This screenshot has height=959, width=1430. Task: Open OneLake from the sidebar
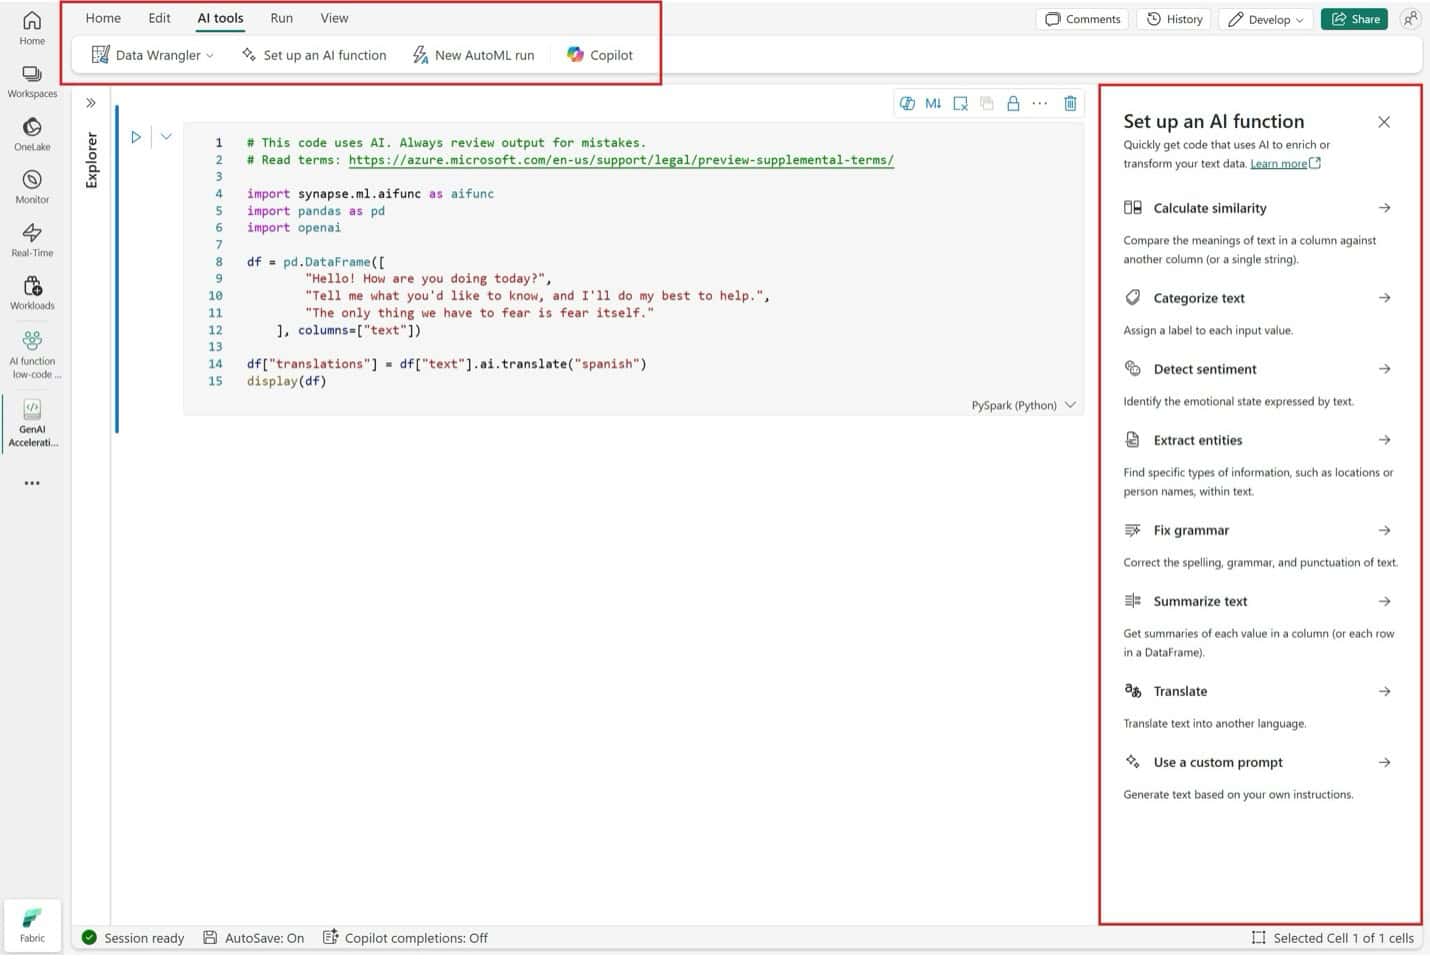(x=32, y=134)
